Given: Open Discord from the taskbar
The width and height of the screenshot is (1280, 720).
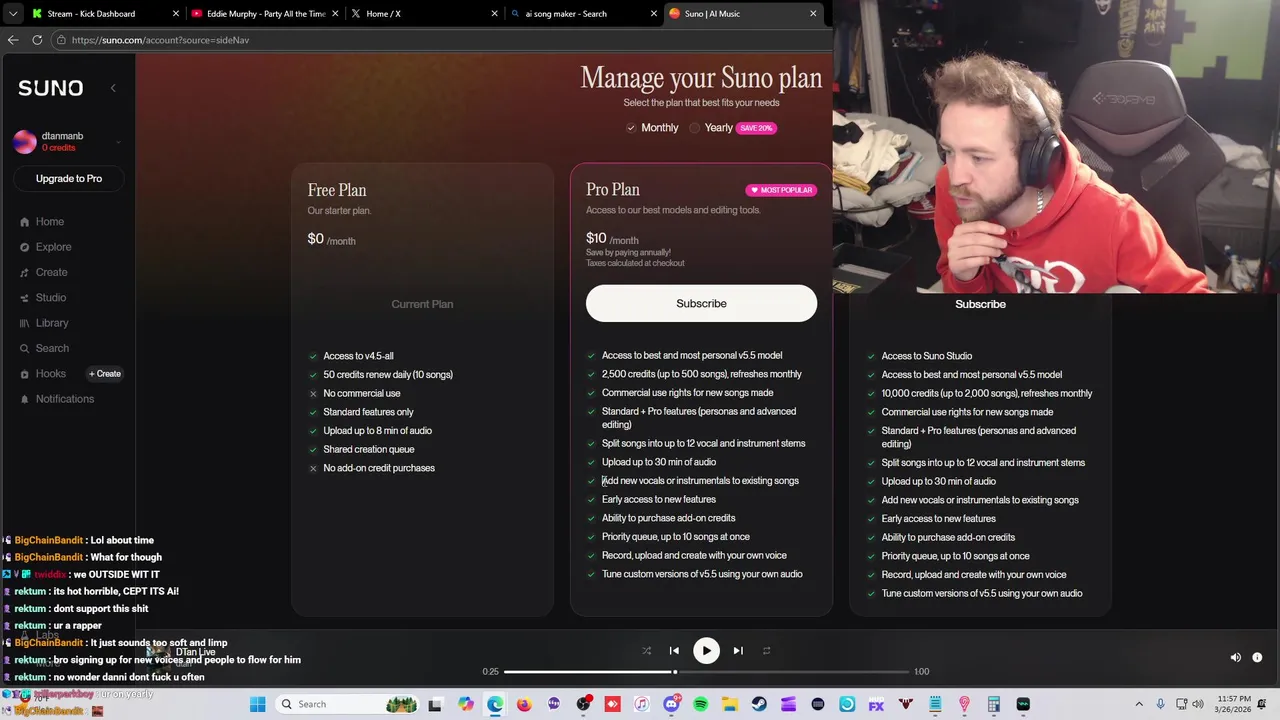Looking at the screenshot, I should (x=671, y=704).
